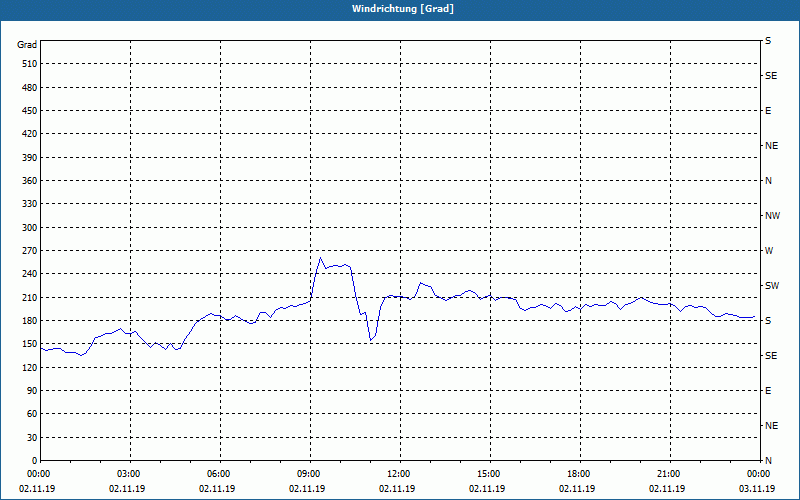Select the 150 y-axis value

[30, 344]
